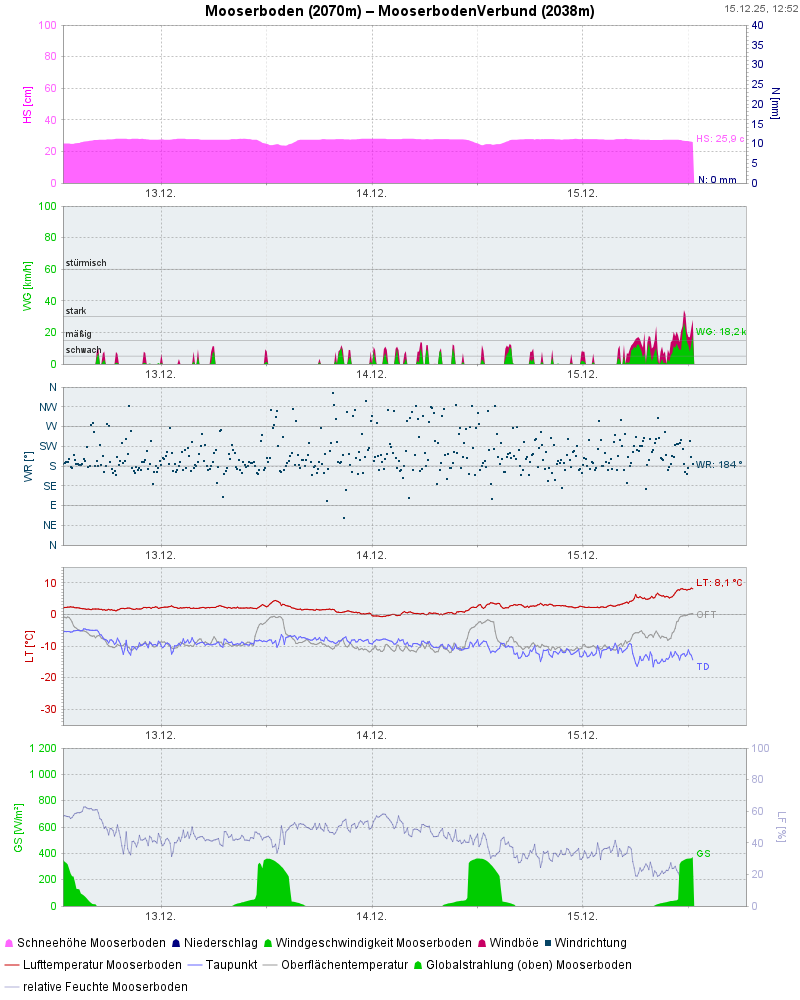Click the red Lufttemperatur Mooserboden legend line
The height and width of the screenshot is (1000, 800).
point(12,965)
